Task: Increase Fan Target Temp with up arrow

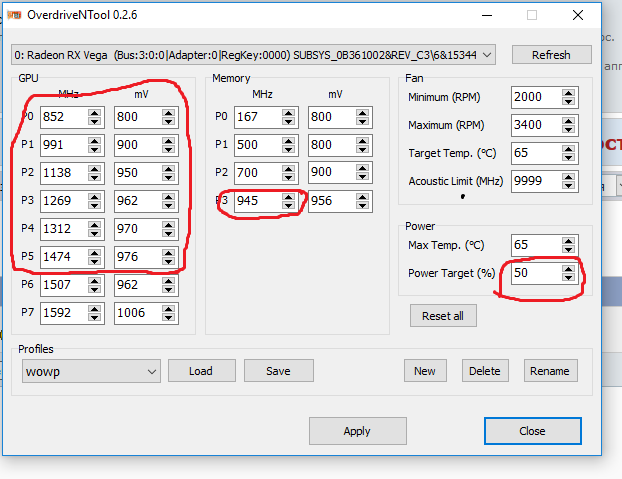Action: pyautogui.click(x=568, y=149)
